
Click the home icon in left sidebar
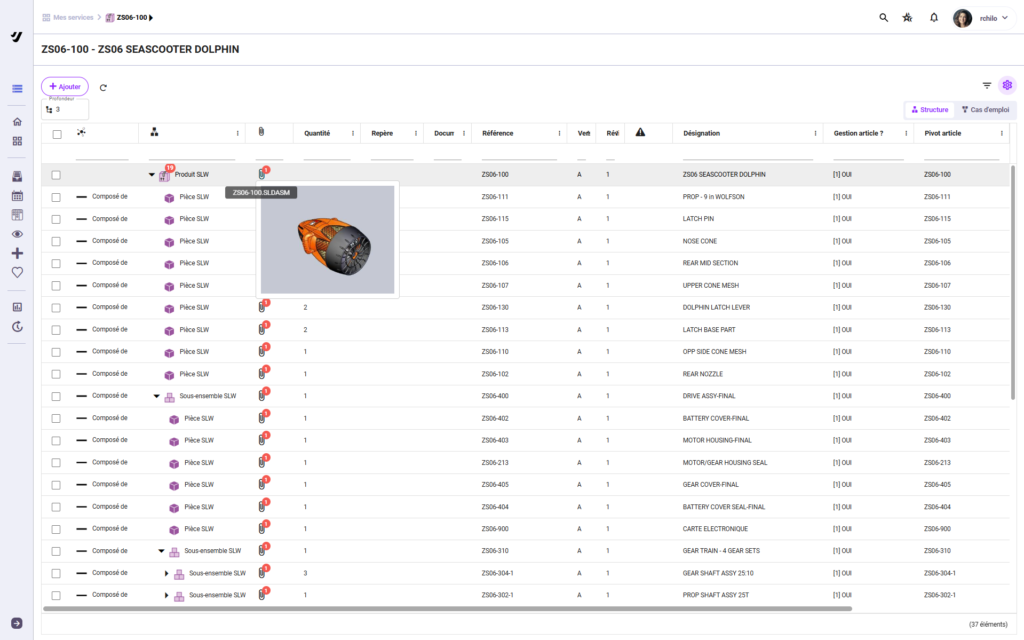pyautogui.click(x=17, y=122)
